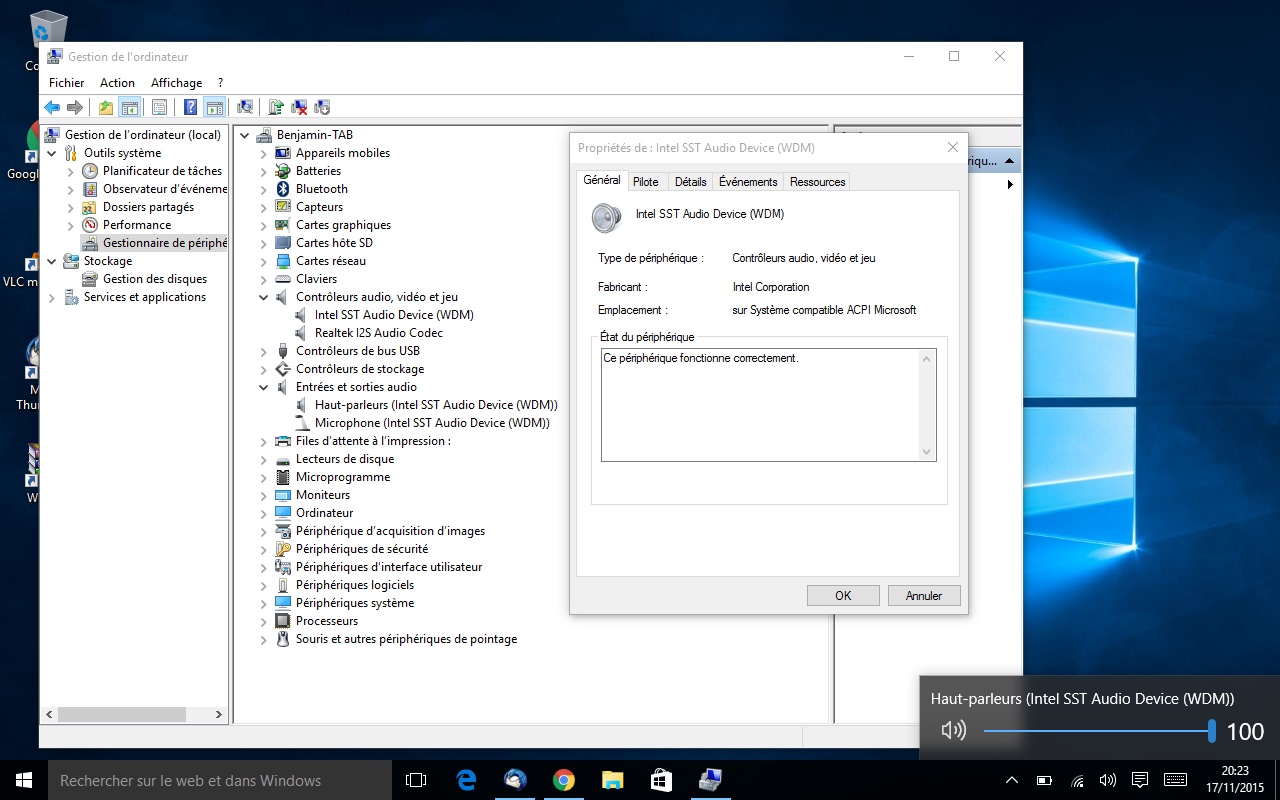Open the Properties toolbar icon
The width and height of the screenshot is (1280, 800).
pos(160,108)
